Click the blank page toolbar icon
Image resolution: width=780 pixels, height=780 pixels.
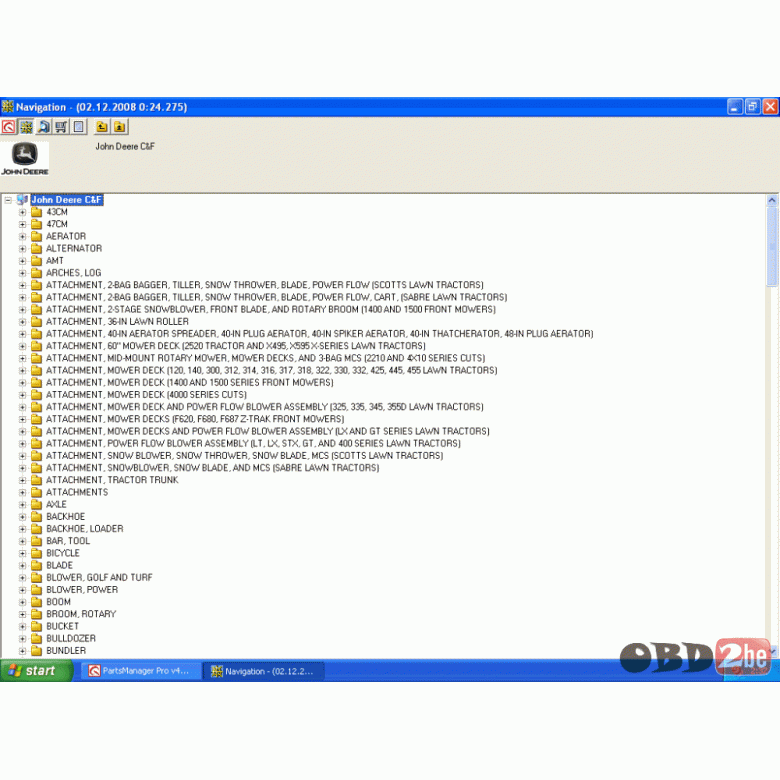point(79,127)
